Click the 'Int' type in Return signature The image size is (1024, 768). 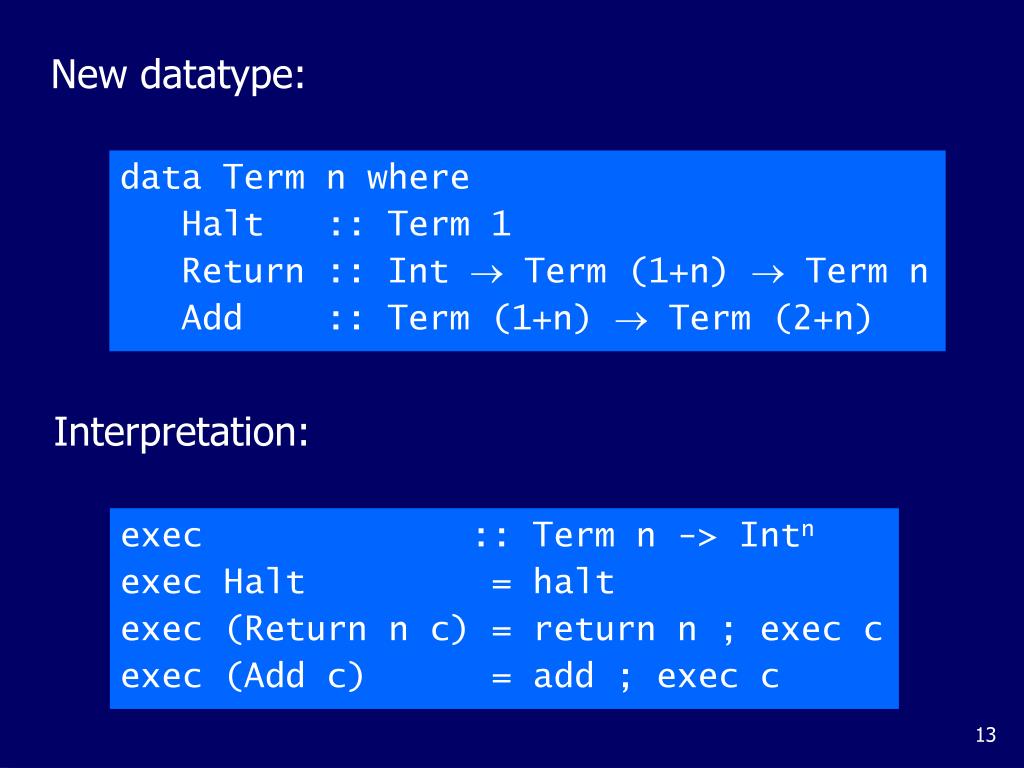(x=418, y=271)
